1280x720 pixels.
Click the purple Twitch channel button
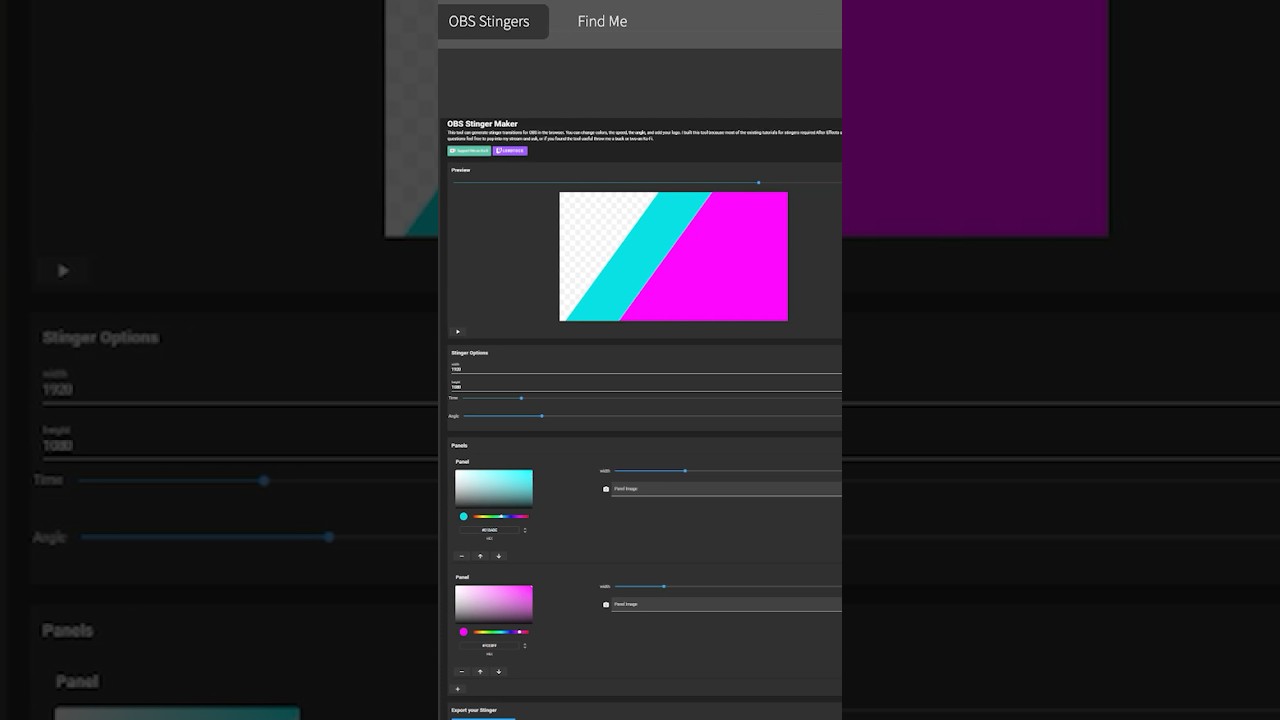(x=510, y=151)
